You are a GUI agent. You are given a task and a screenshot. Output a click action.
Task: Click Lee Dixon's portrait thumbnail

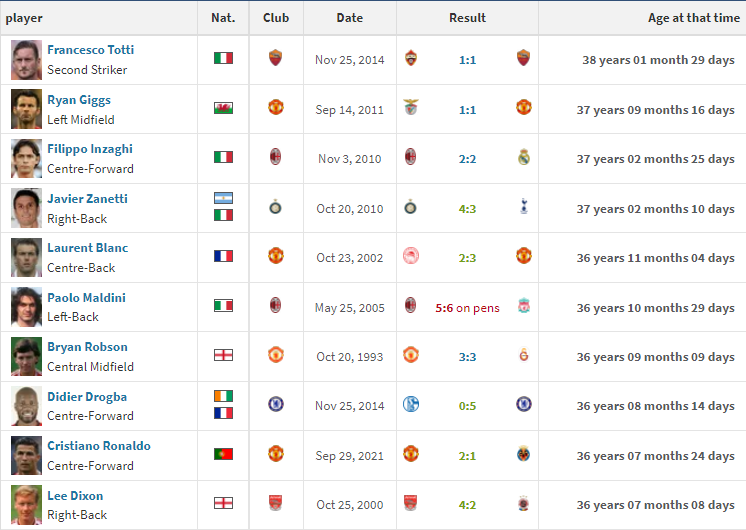tap(27, 504)
